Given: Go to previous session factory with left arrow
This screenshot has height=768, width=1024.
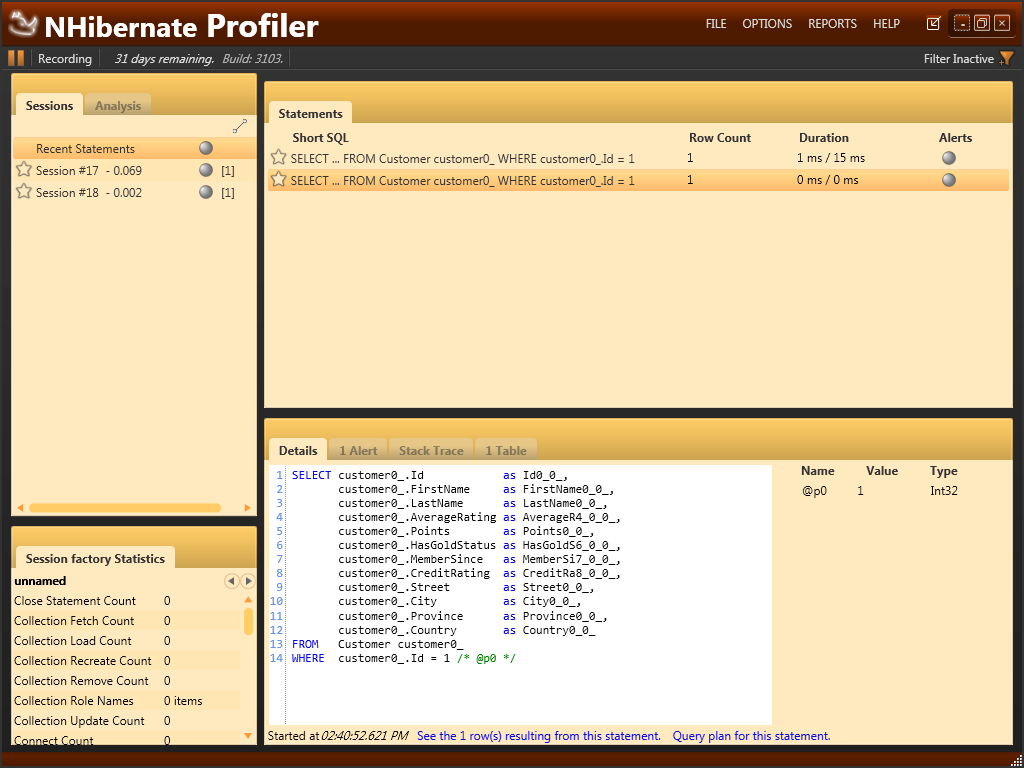Looking at the screenshot, I should [x=231, y=581].
